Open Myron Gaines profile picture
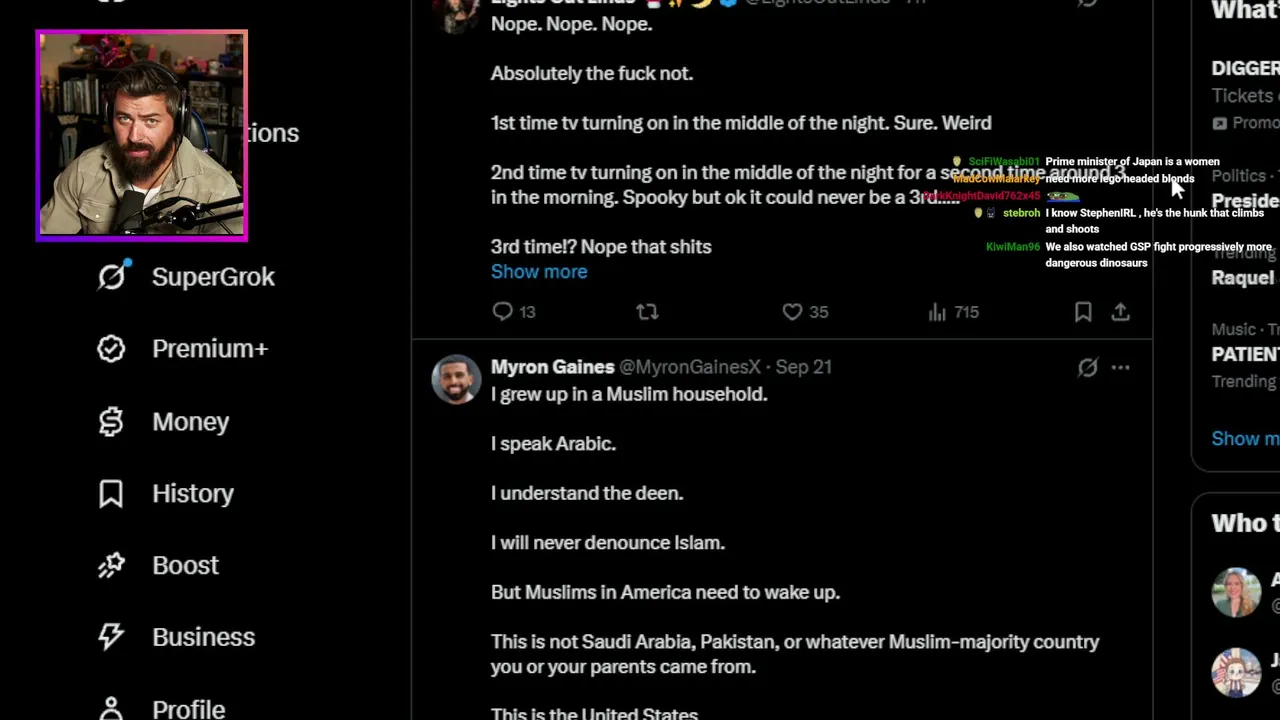 pos(456,380)
